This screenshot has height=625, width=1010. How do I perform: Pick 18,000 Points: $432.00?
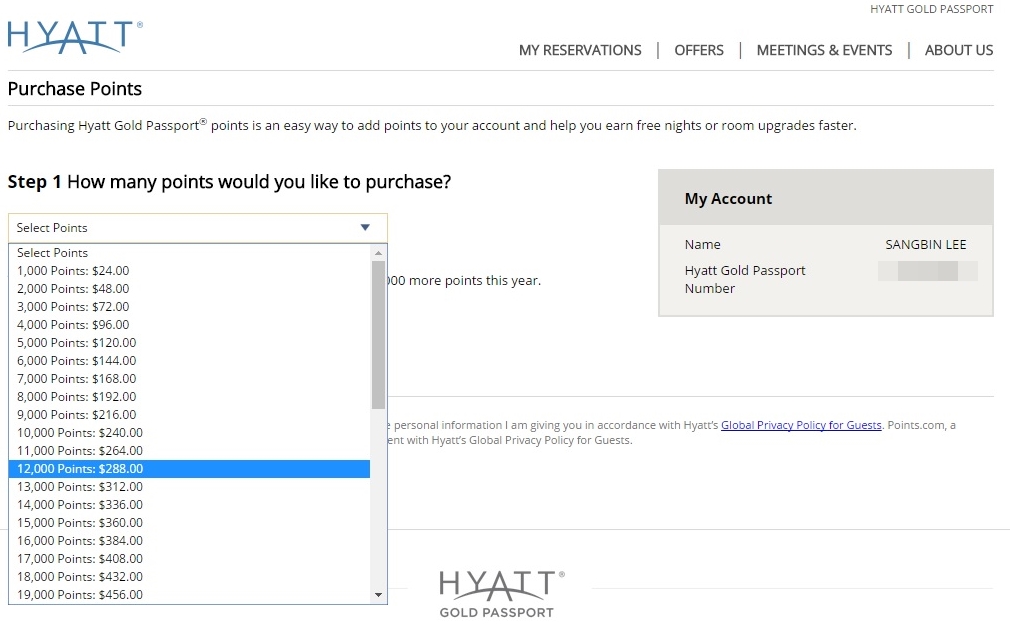click(x=189, y=577)
